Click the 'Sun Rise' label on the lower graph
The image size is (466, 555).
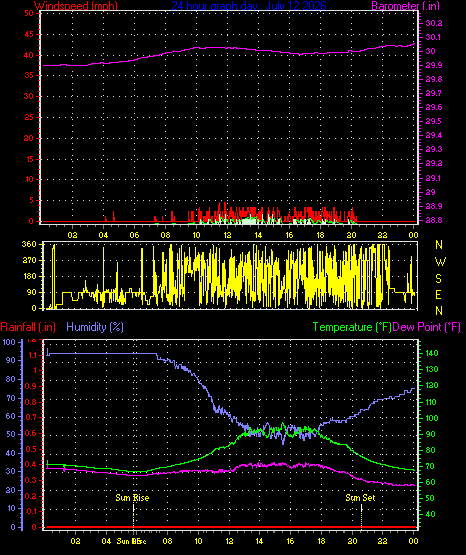(132, 498)
